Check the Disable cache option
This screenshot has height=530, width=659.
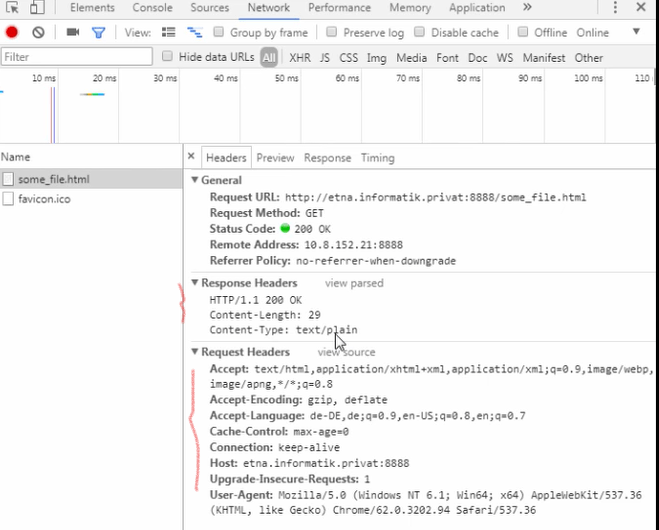421,33
